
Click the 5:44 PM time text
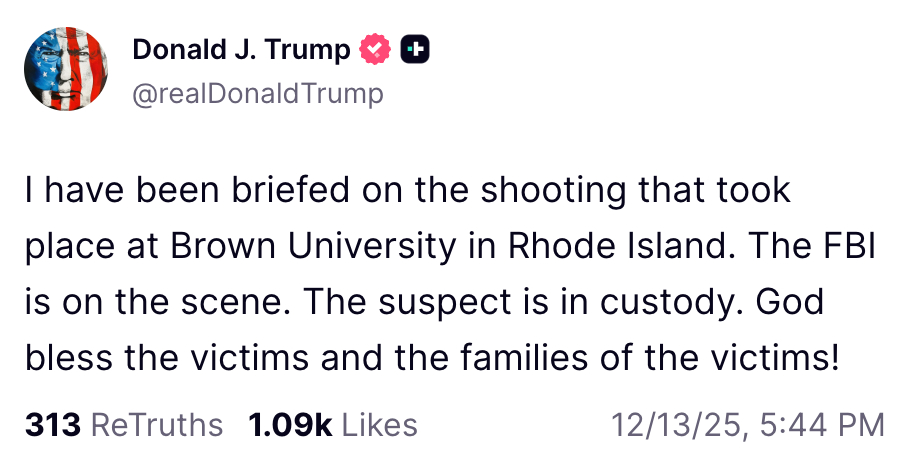pyautogui.click(x=821, y=425)
